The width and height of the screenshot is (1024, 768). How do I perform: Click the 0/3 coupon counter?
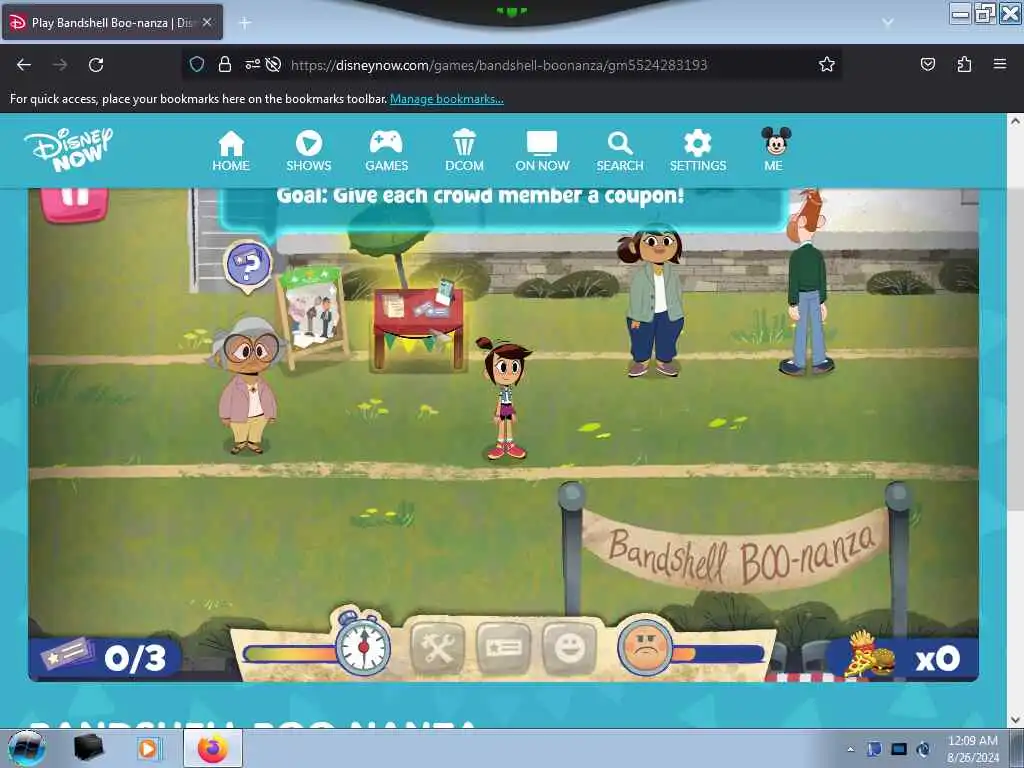coord(104,658)
